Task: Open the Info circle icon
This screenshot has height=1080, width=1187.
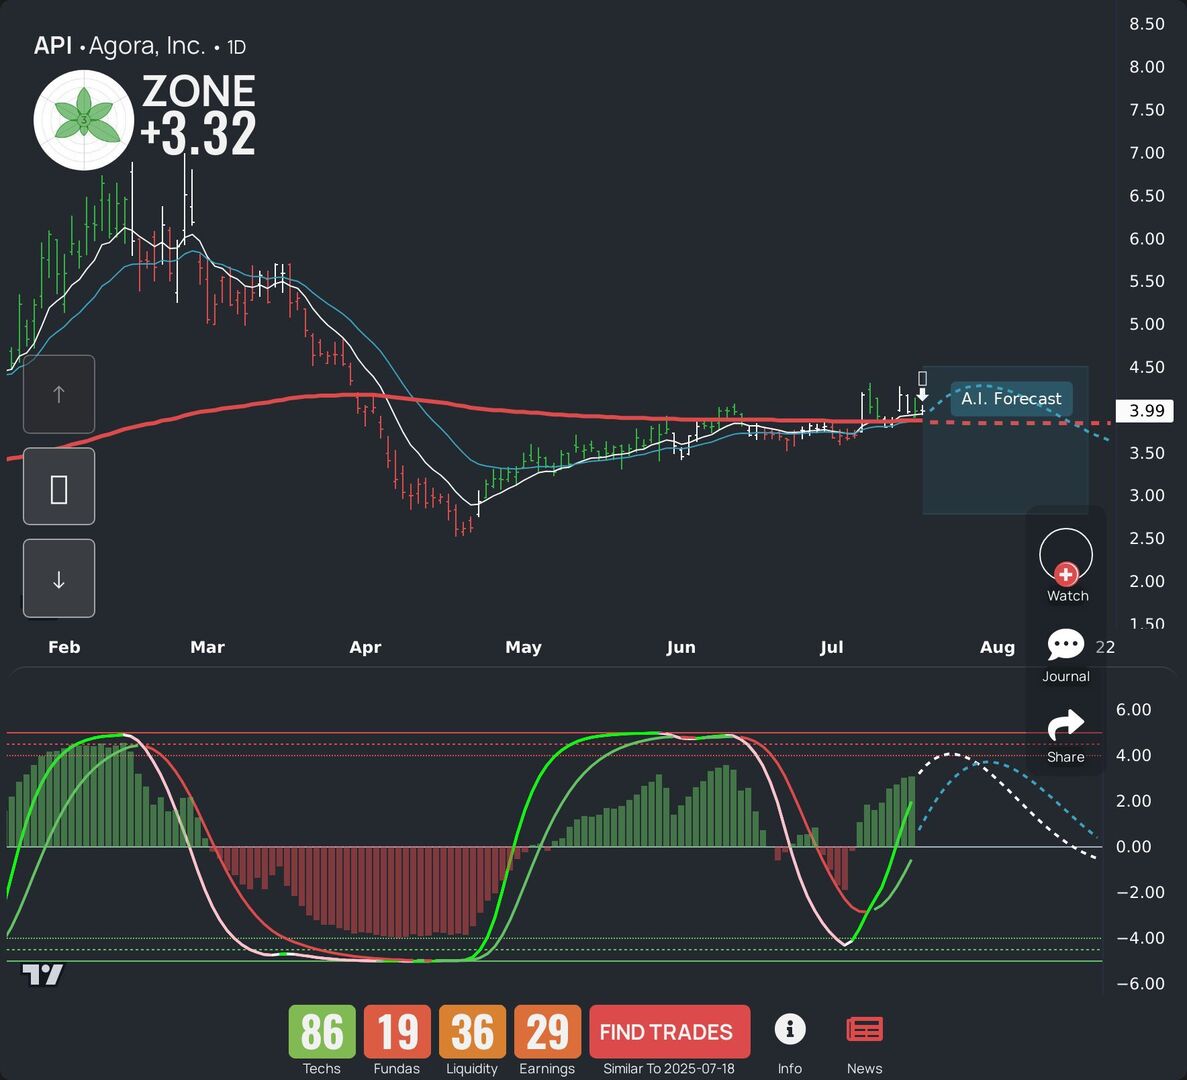Action: click(790, 1029)
